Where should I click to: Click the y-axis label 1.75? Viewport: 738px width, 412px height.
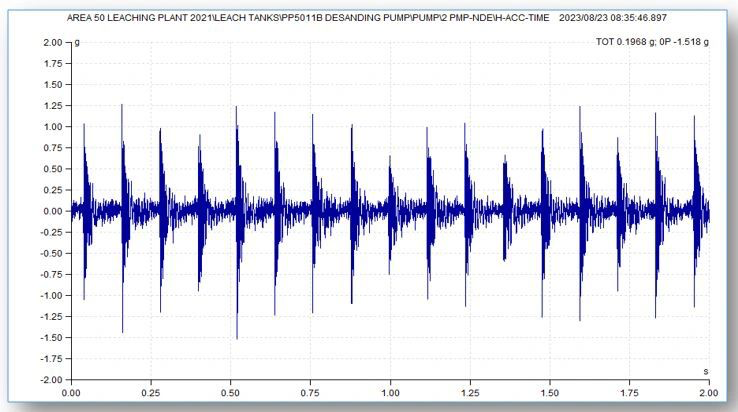pos(53,64)
